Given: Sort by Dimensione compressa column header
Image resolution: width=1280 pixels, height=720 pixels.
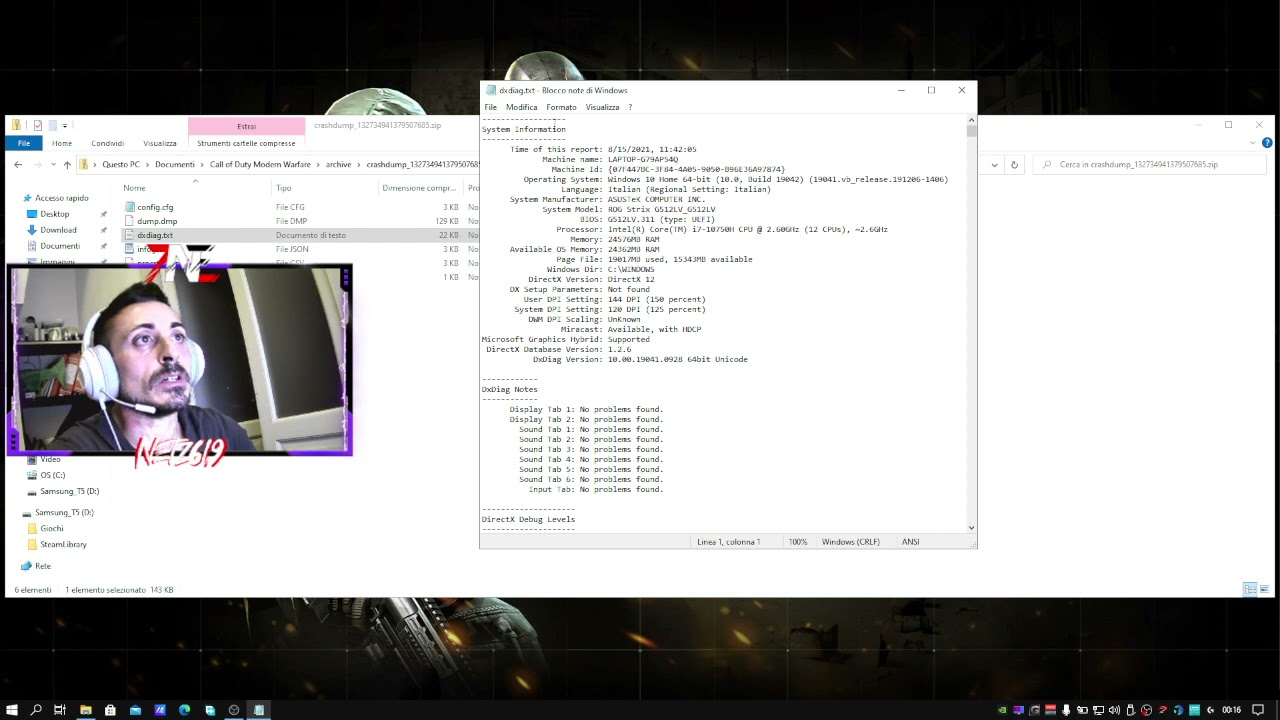Looking at the screenshot, I should coord(419,188).
